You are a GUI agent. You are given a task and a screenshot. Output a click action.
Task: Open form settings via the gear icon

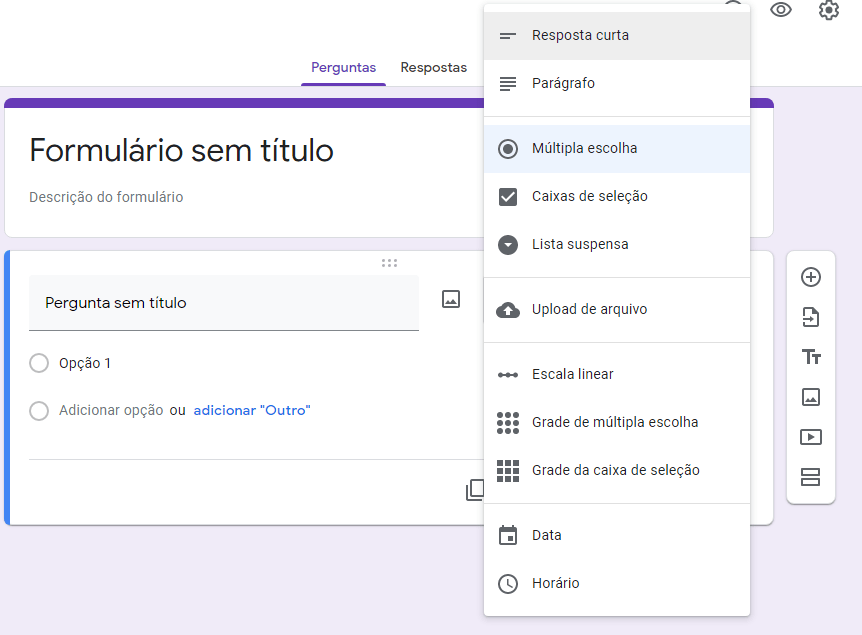point(827,10)
